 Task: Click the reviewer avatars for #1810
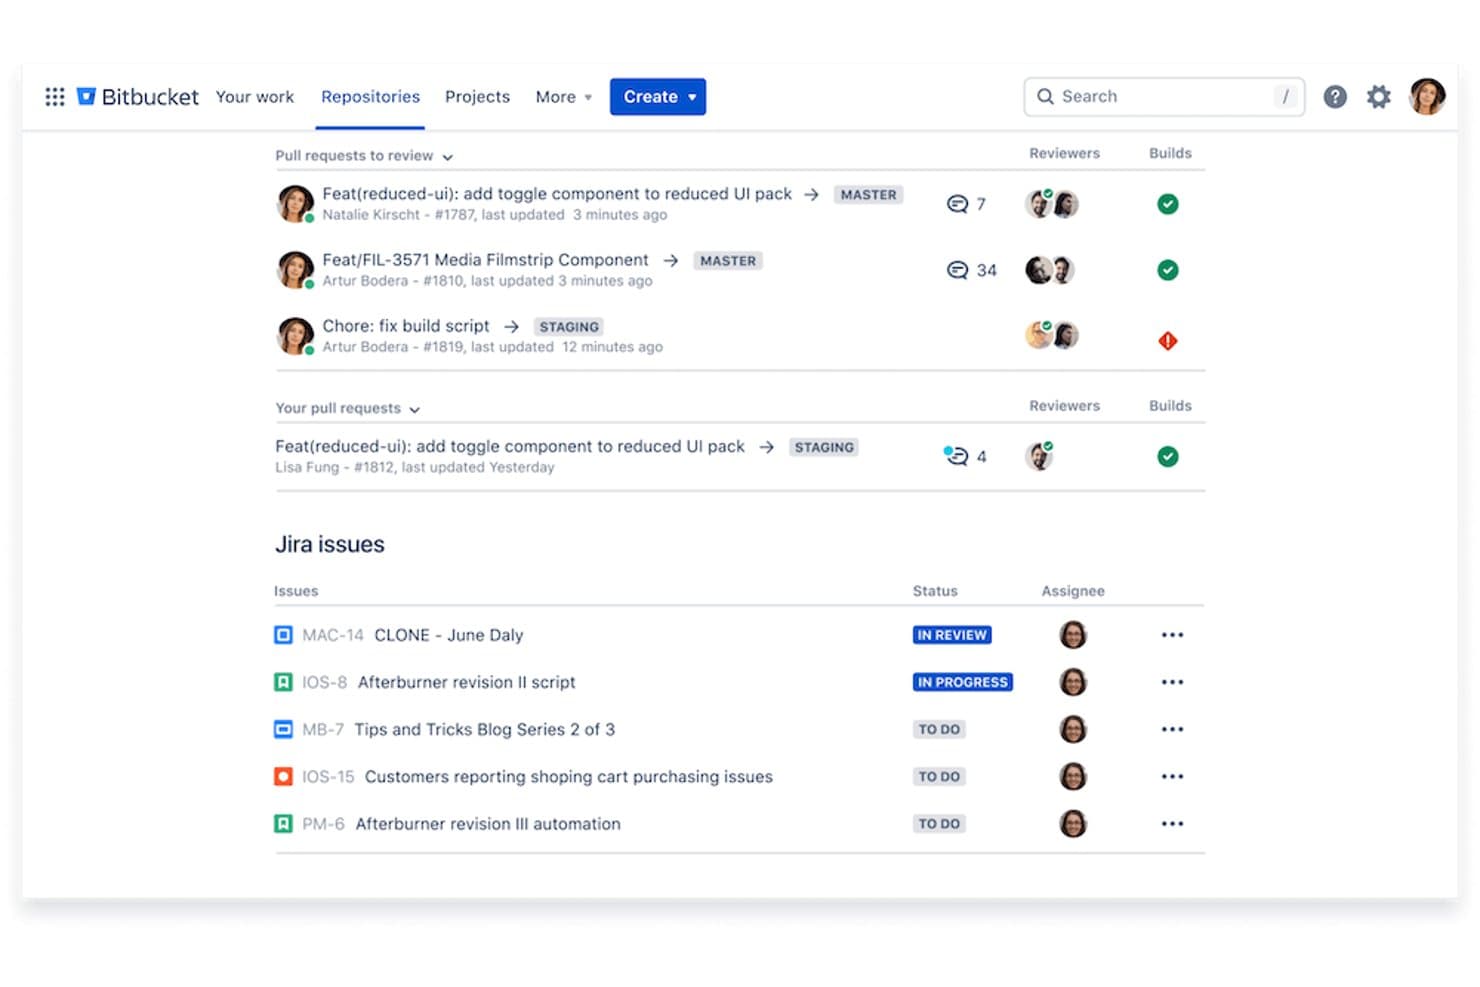click(x=1050, y=270)
